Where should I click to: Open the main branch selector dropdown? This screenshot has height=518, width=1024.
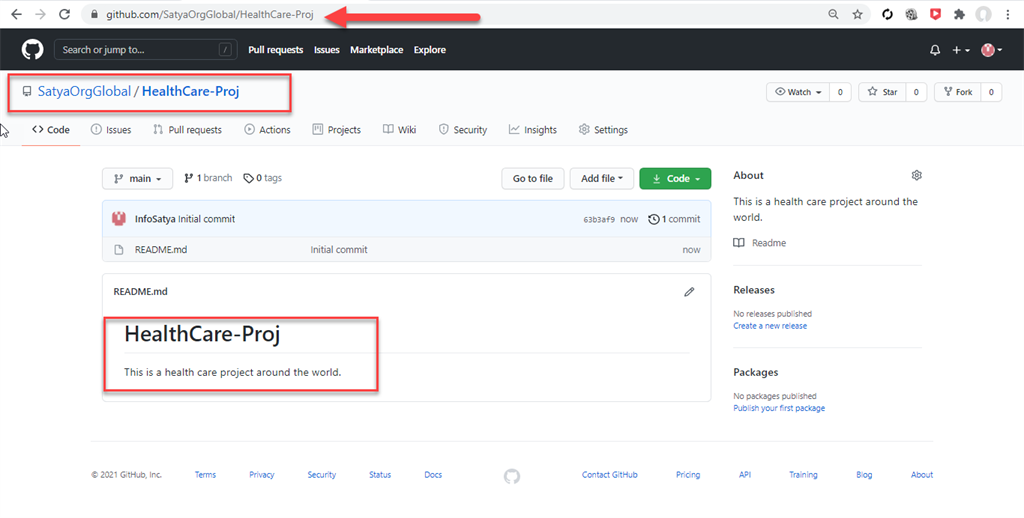pyautogui.click(x=137, y=178)
